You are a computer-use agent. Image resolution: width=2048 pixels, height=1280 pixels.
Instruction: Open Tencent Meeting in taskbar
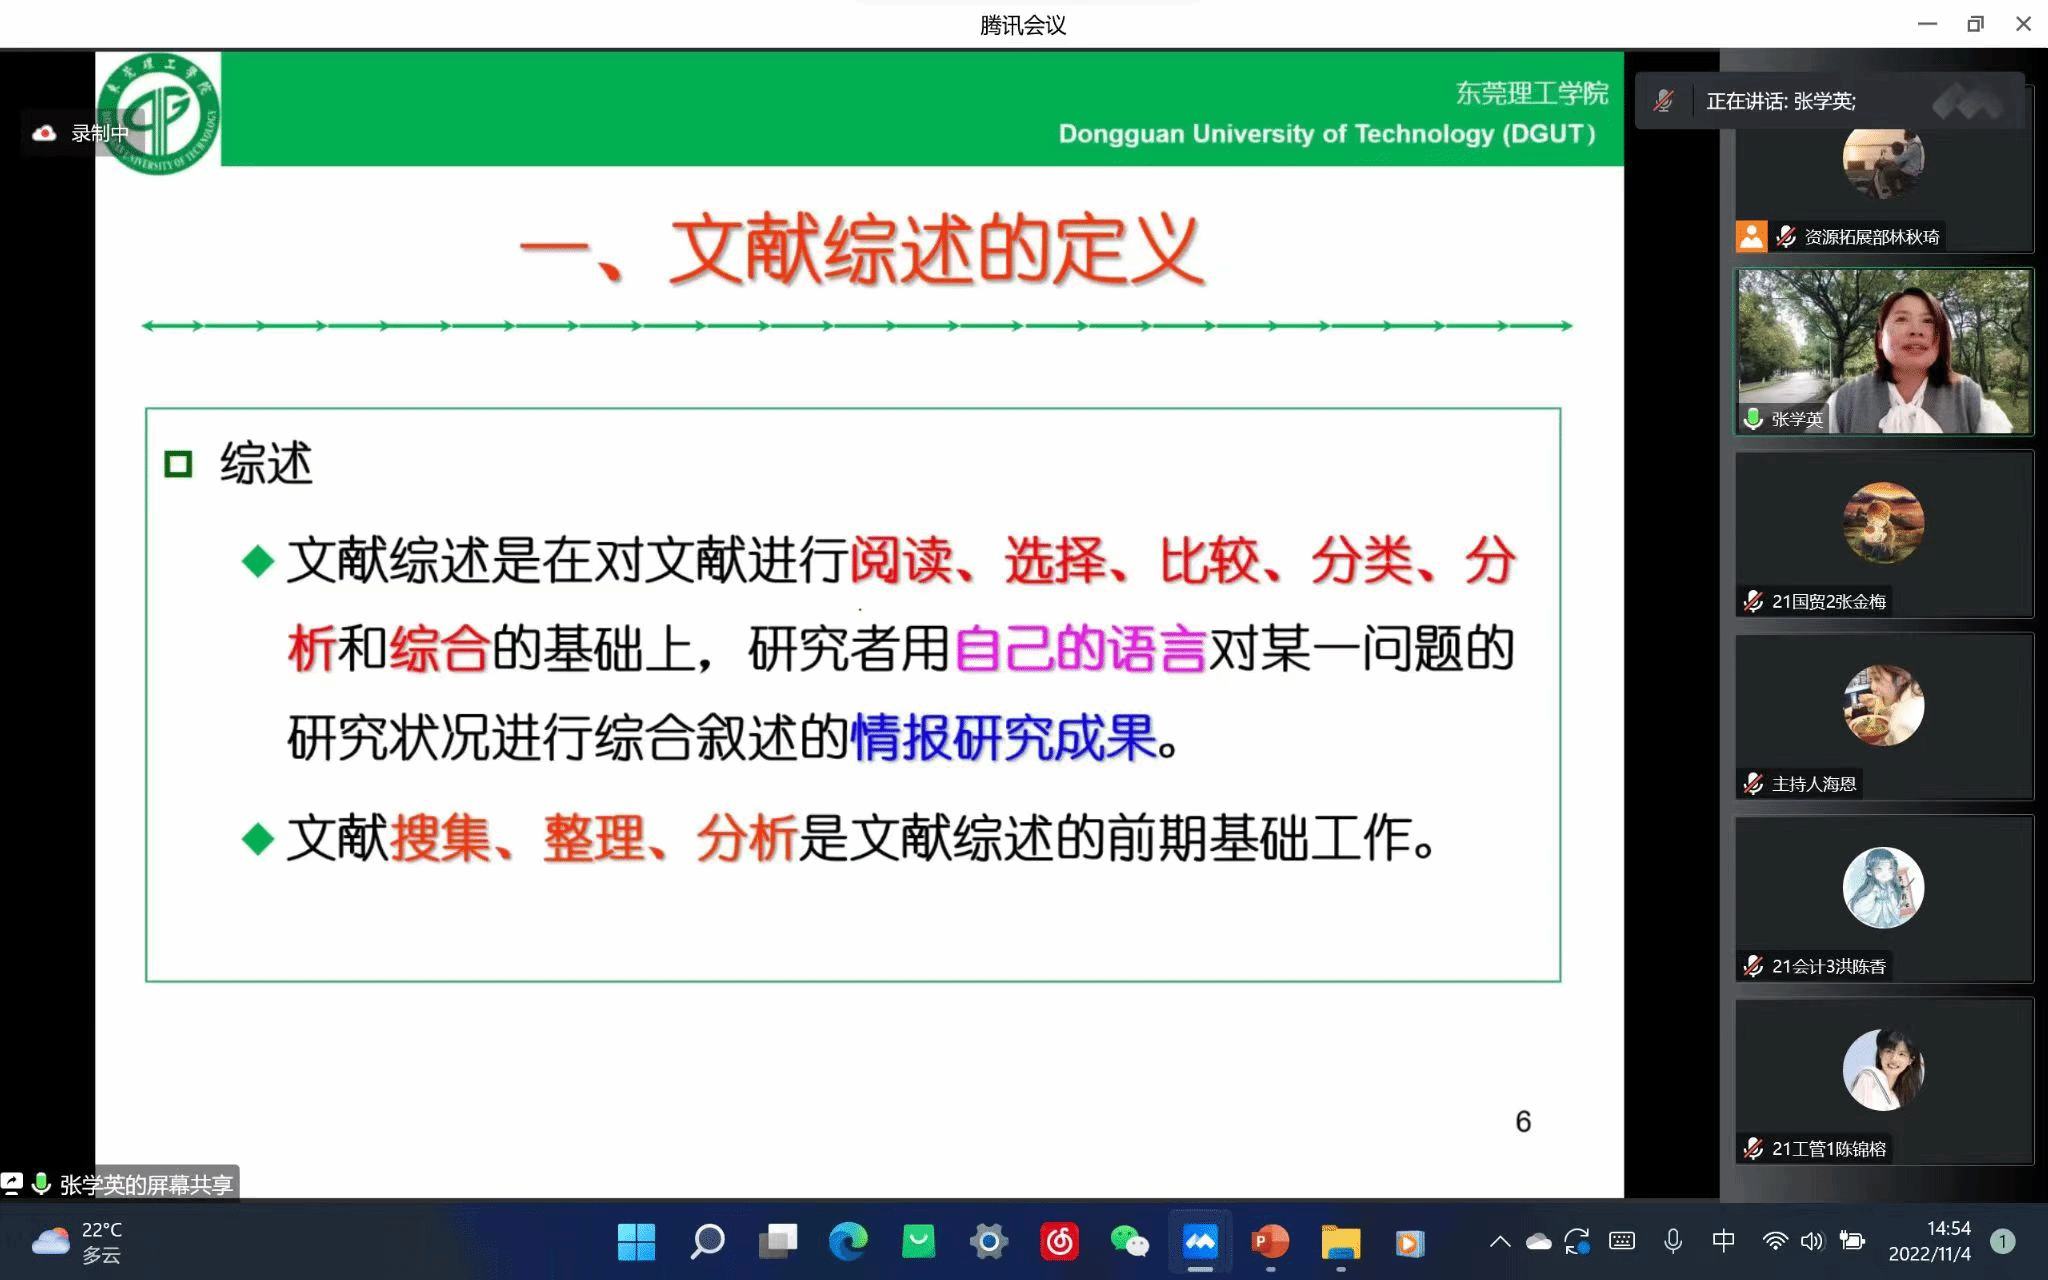(x=1200, y=1242)
